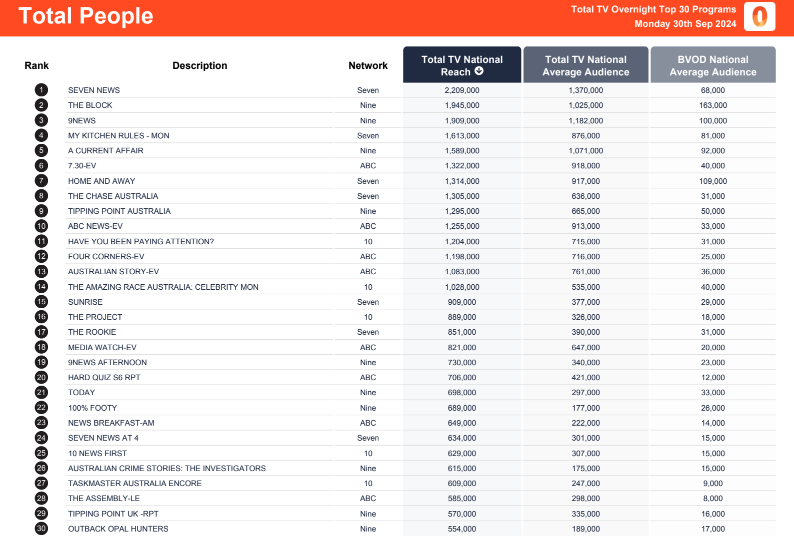The width and height of the screenshot is (794, 550).
Task: Click AUSTRALIAN CRIME STORIES: THE INVESTIGATORS text
Action: [x=167, y=468]
